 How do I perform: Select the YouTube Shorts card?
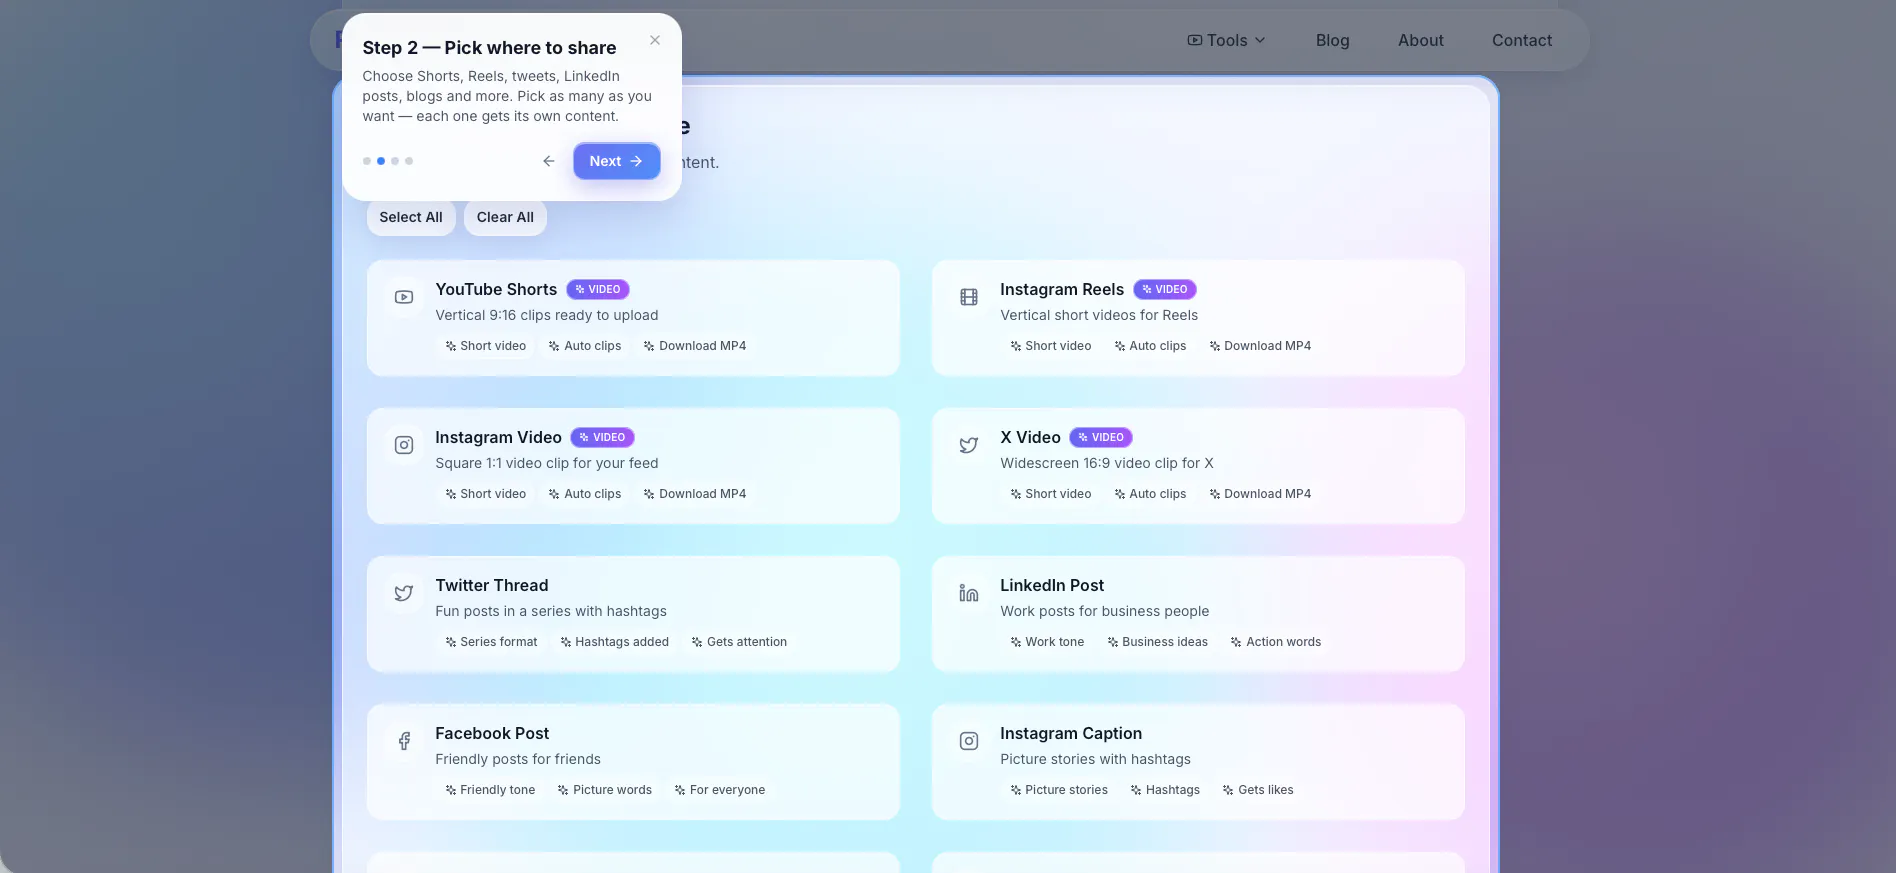[633, 318]
